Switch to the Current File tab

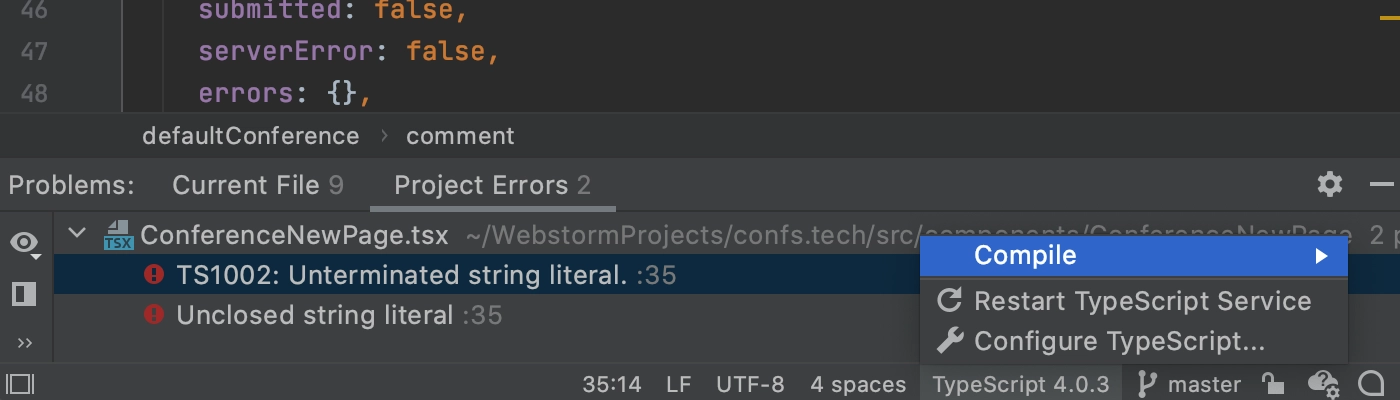click(258, 185)
